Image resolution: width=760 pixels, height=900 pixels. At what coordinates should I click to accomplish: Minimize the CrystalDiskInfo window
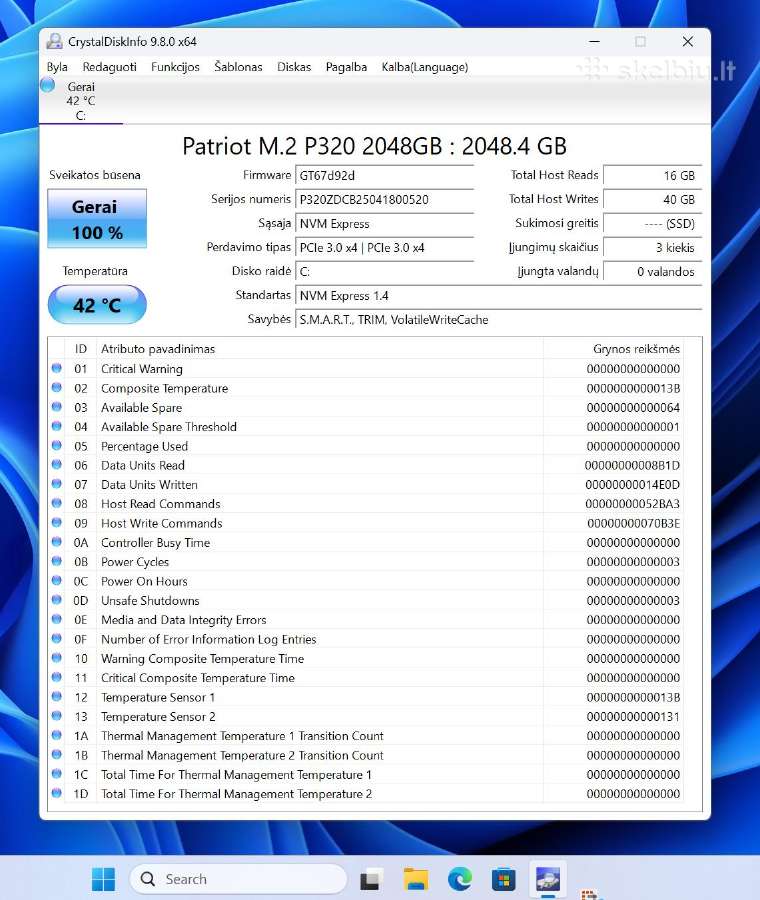click(595, 41)
